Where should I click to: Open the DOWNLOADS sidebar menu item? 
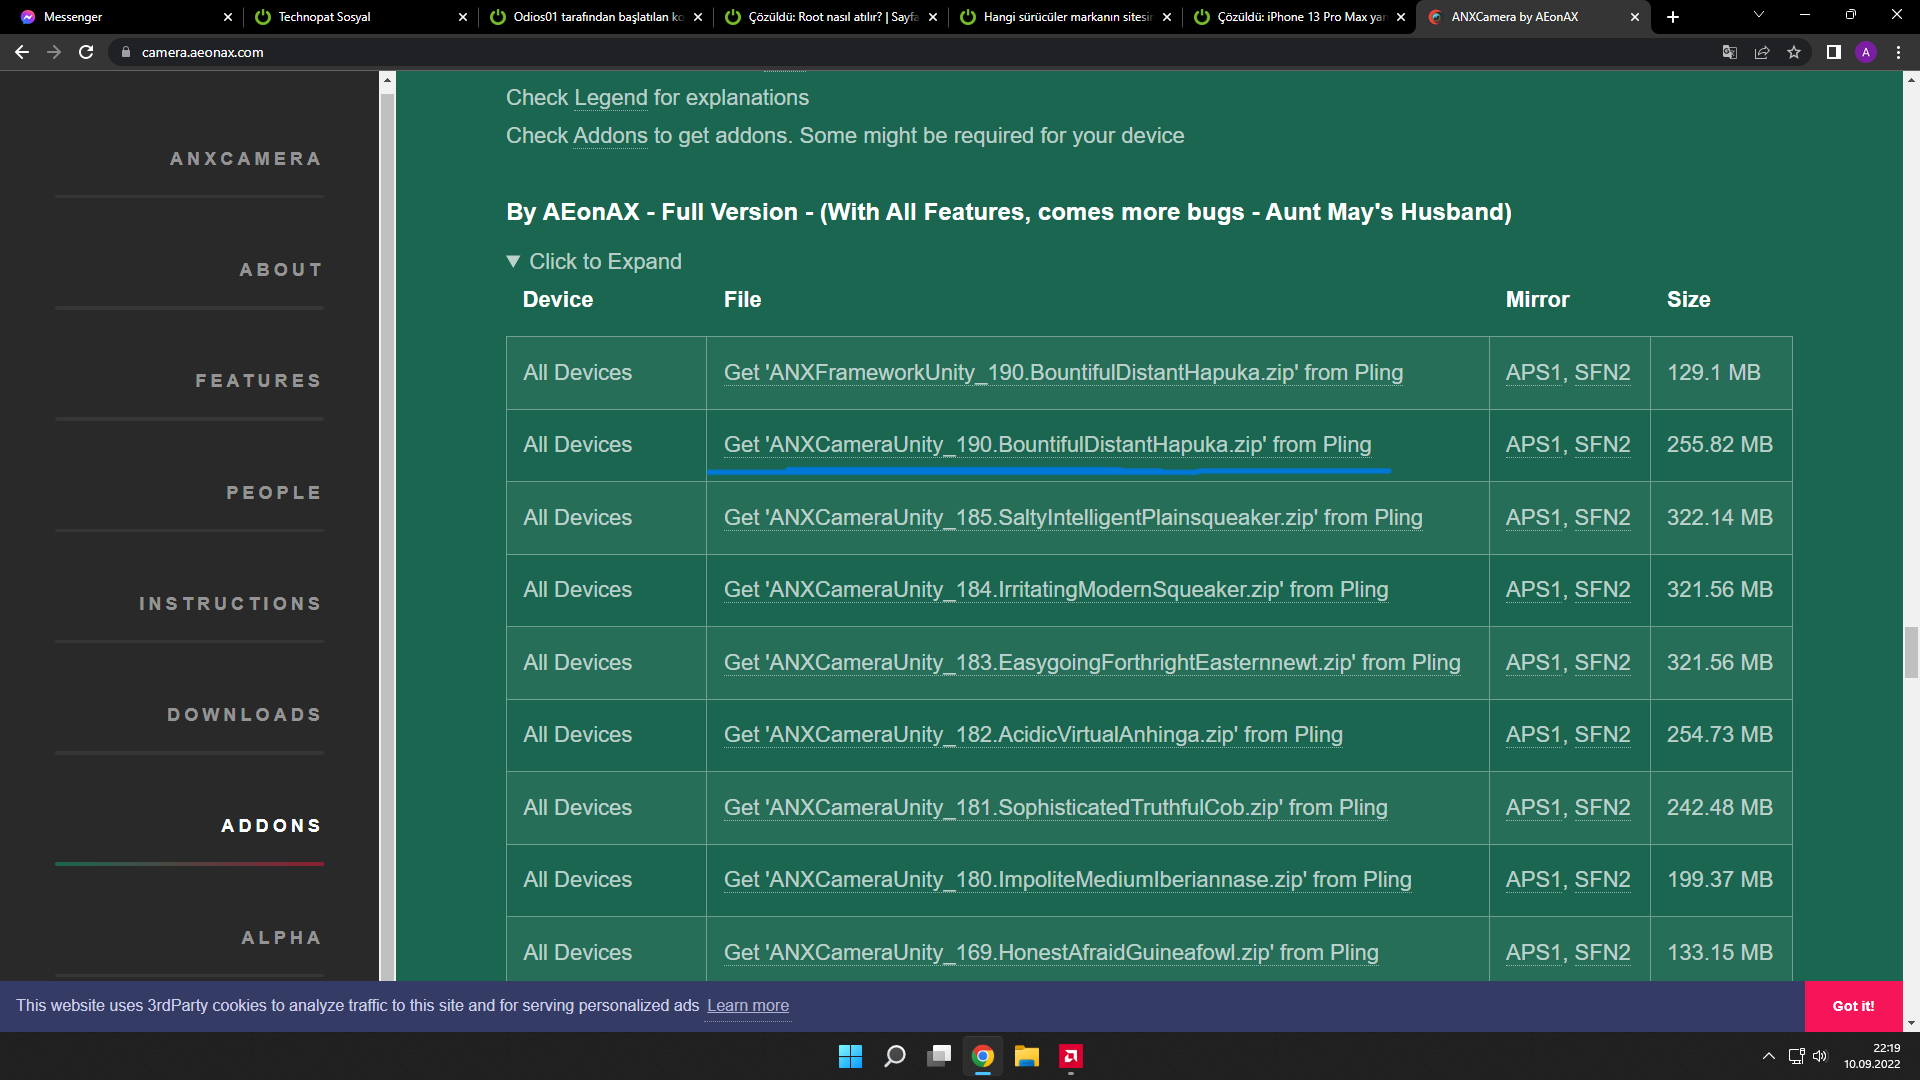pos(244,715)
